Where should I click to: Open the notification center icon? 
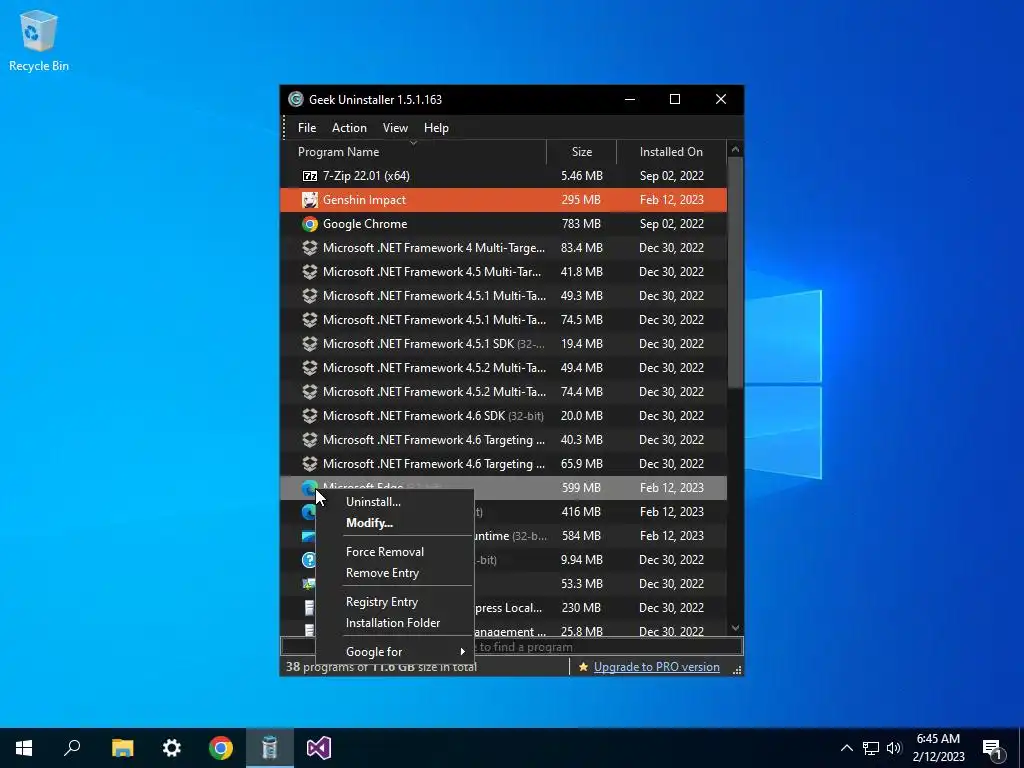[993, 749]
